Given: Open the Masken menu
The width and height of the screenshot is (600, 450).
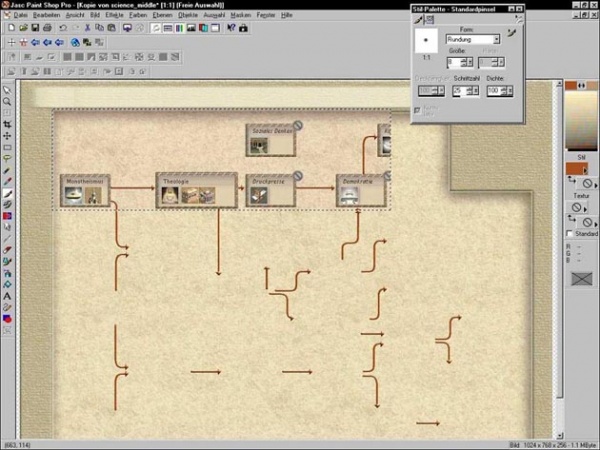Looking at the screenshot, I should [x=241, y=16].
